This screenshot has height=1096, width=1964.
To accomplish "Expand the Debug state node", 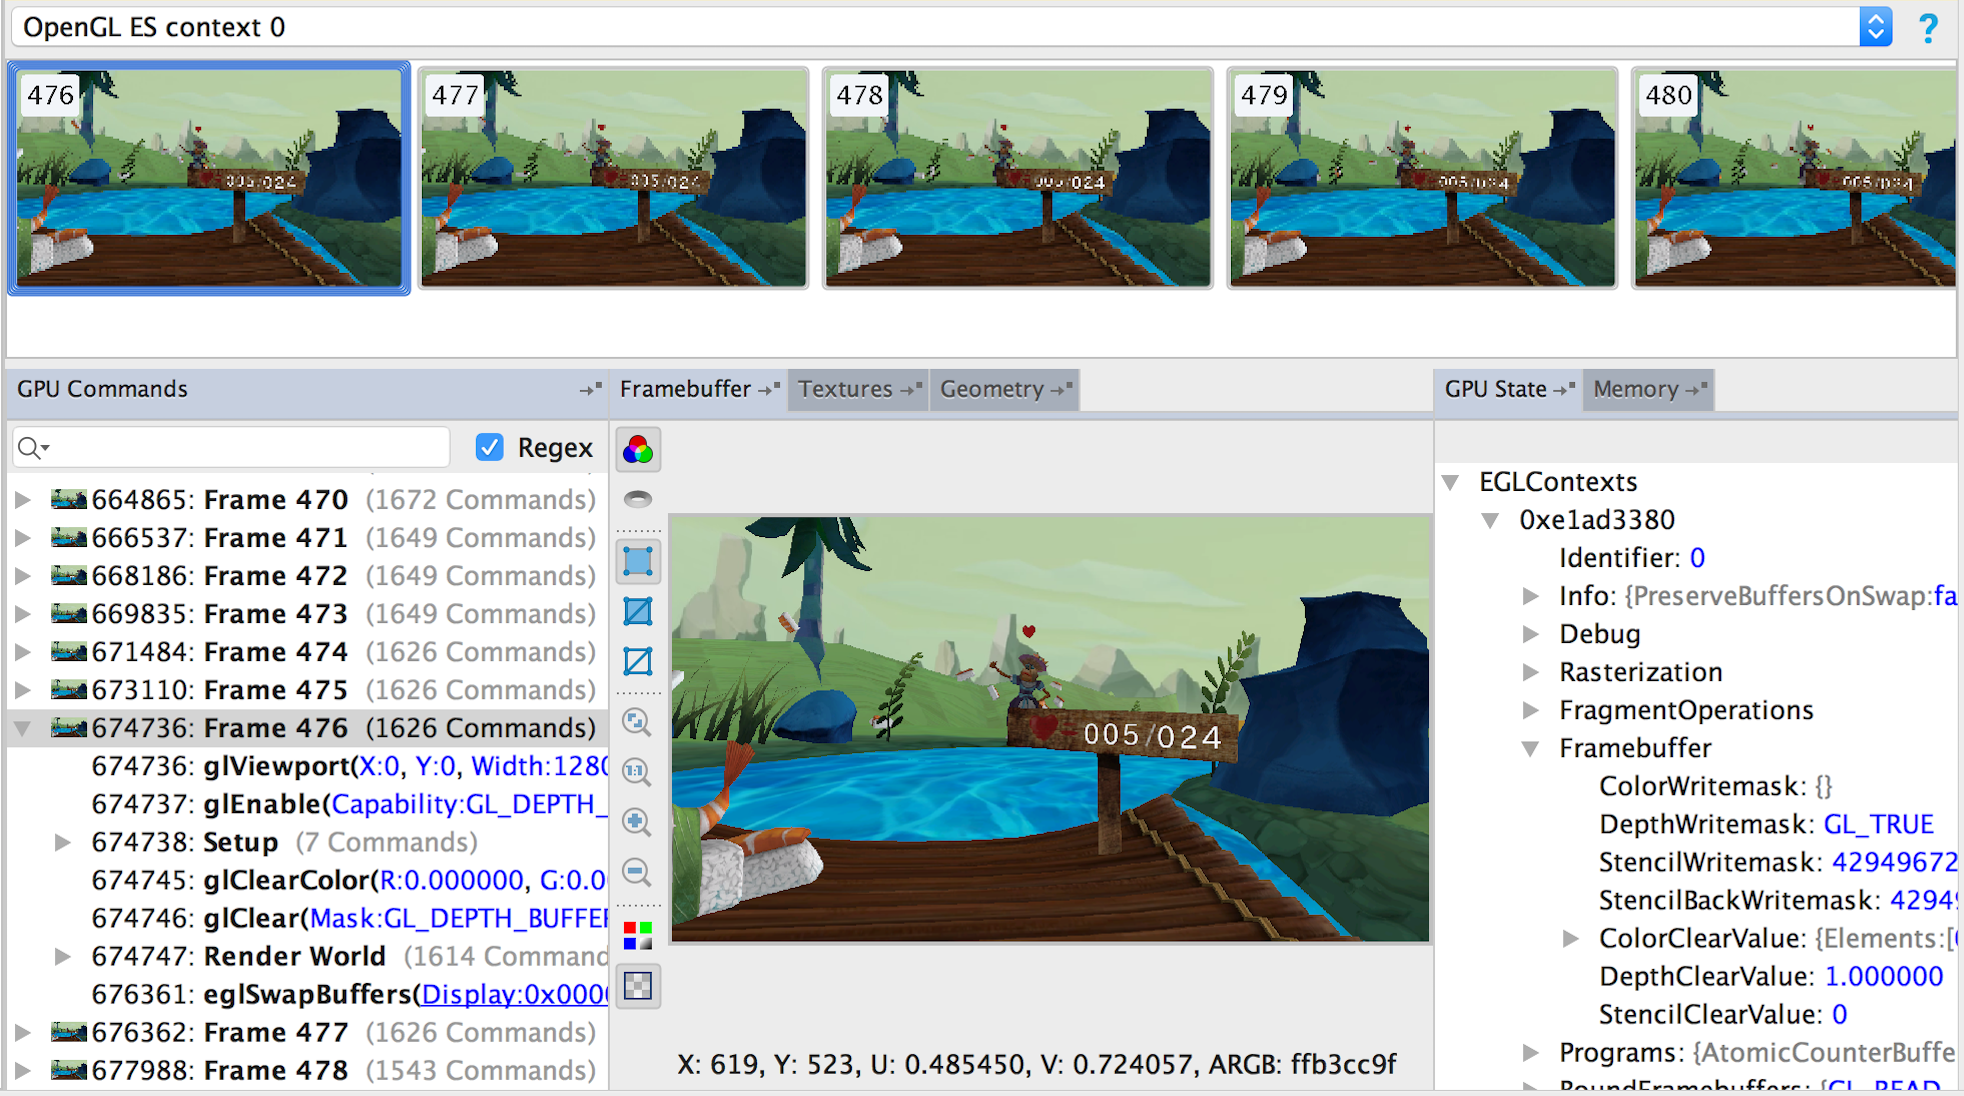I will tap(1530, 634).
